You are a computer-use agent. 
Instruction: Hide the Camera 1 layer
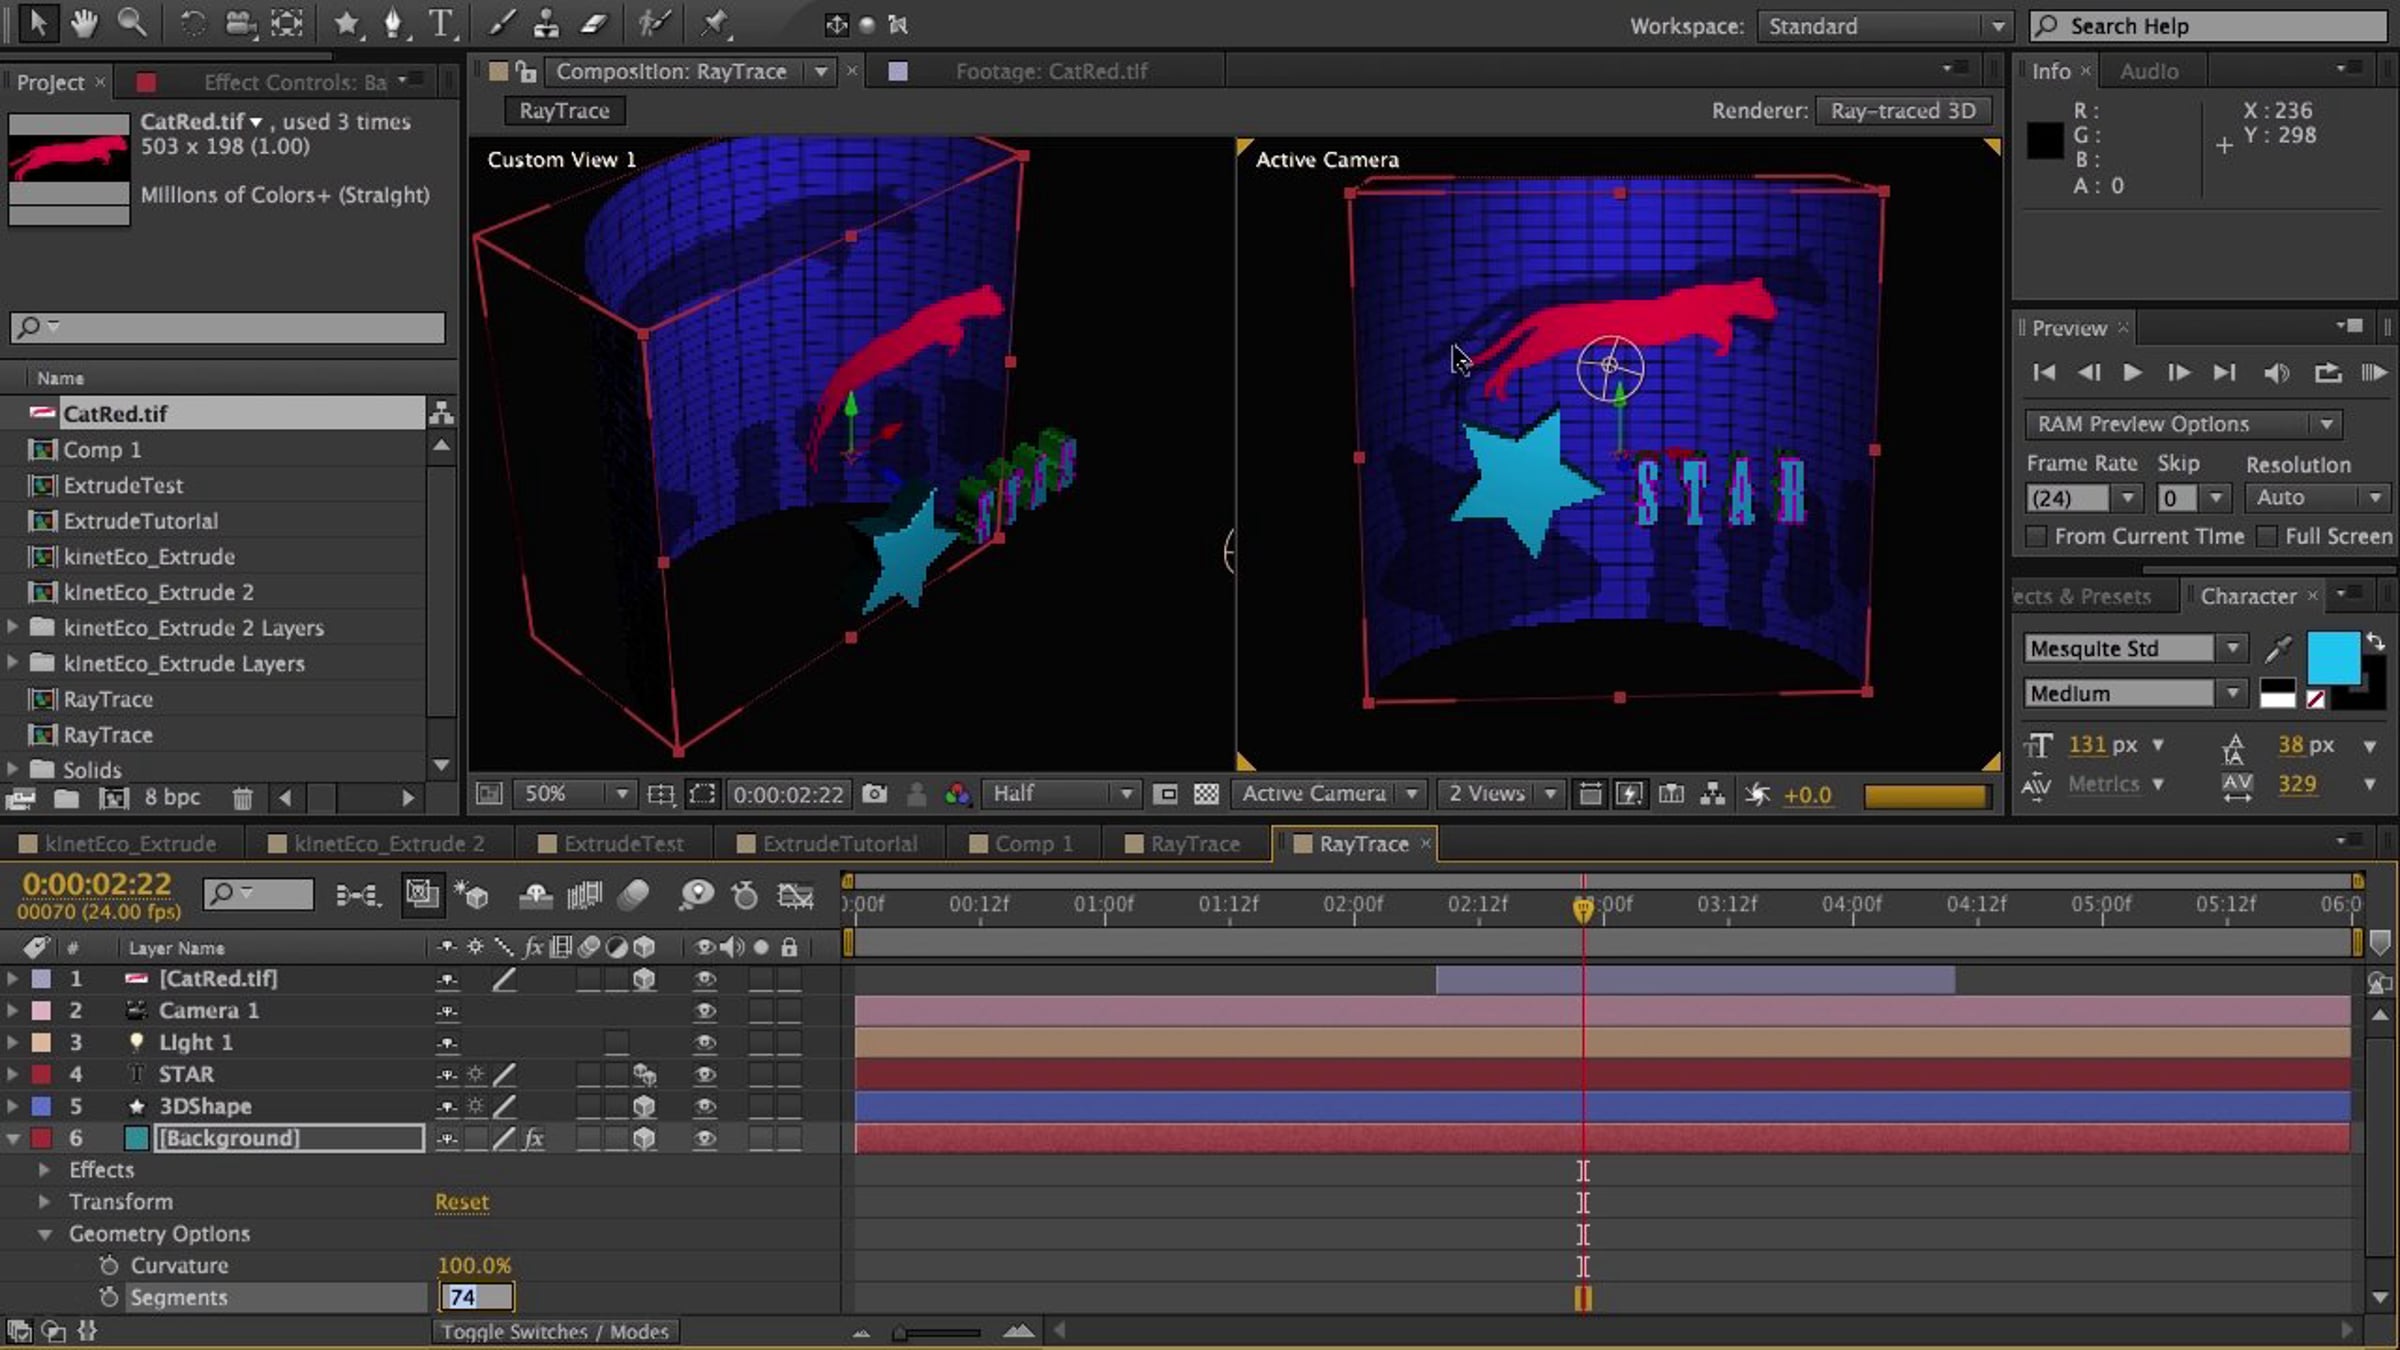pyautogui.click(x=705, y=1011)
